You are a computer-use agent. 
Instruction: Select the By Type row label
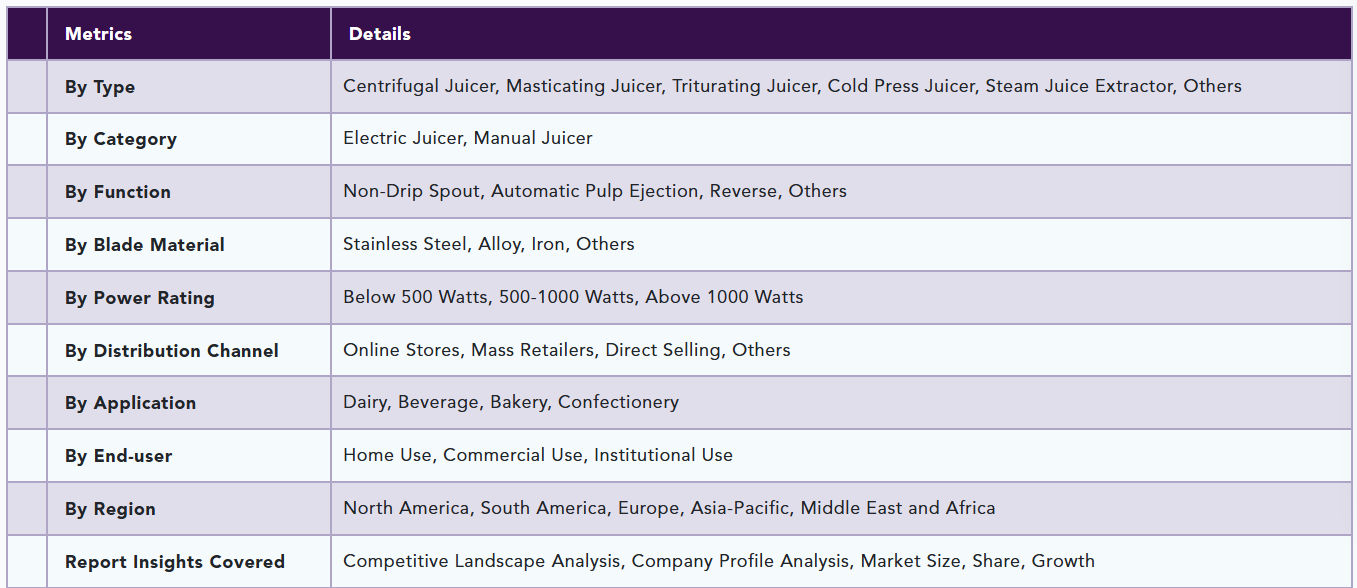(x=100, y=87)
